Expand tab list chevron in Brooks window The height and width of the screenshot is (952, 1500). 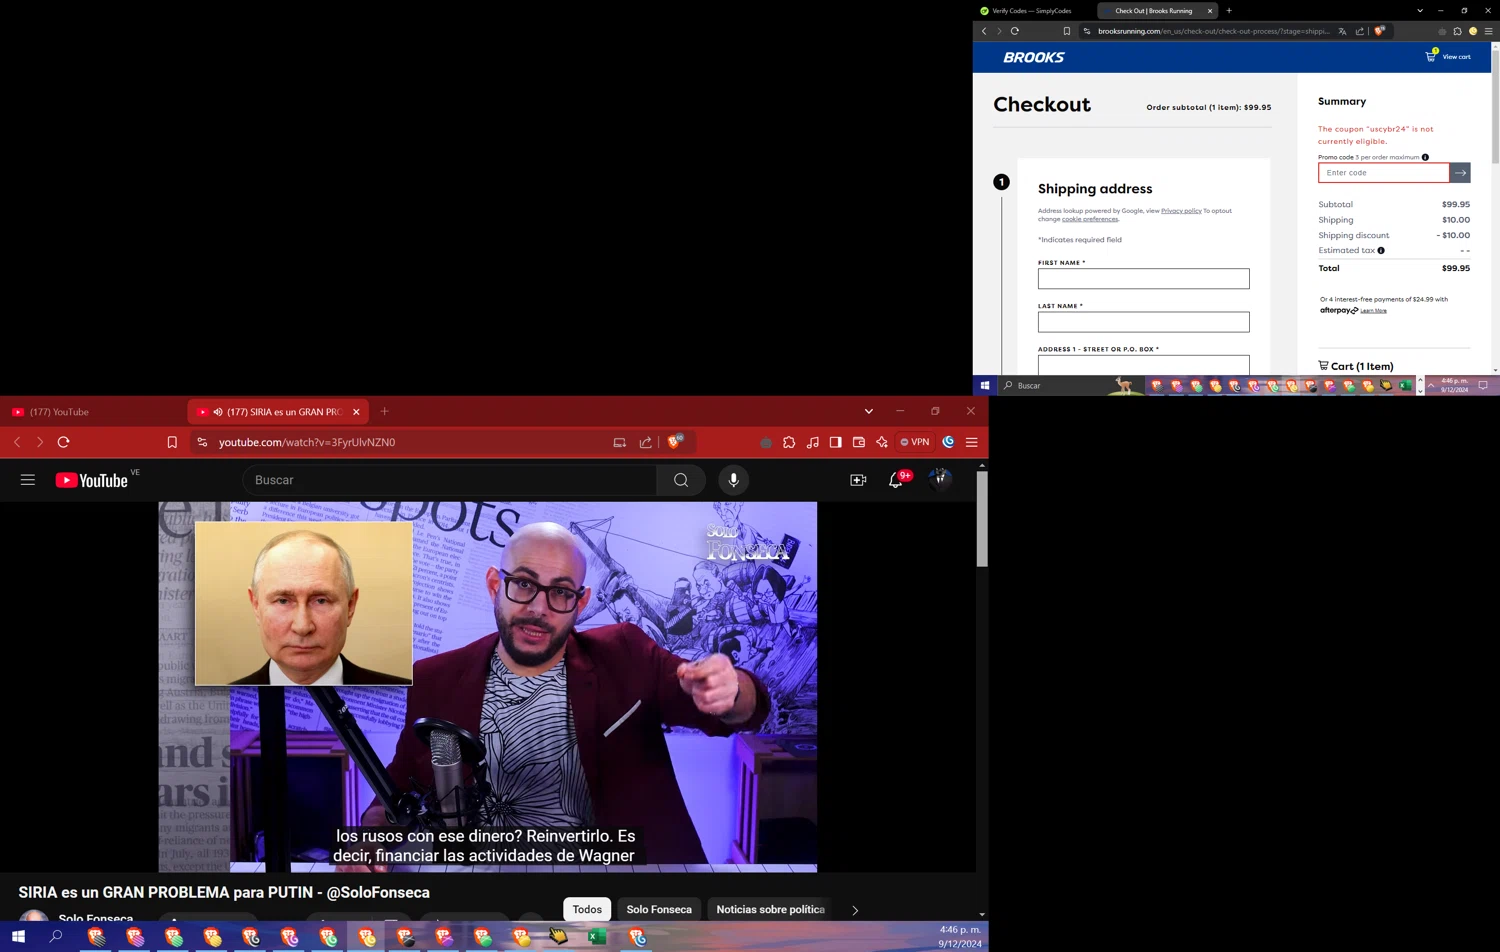pyautogui.click(x=1419, y=11)
